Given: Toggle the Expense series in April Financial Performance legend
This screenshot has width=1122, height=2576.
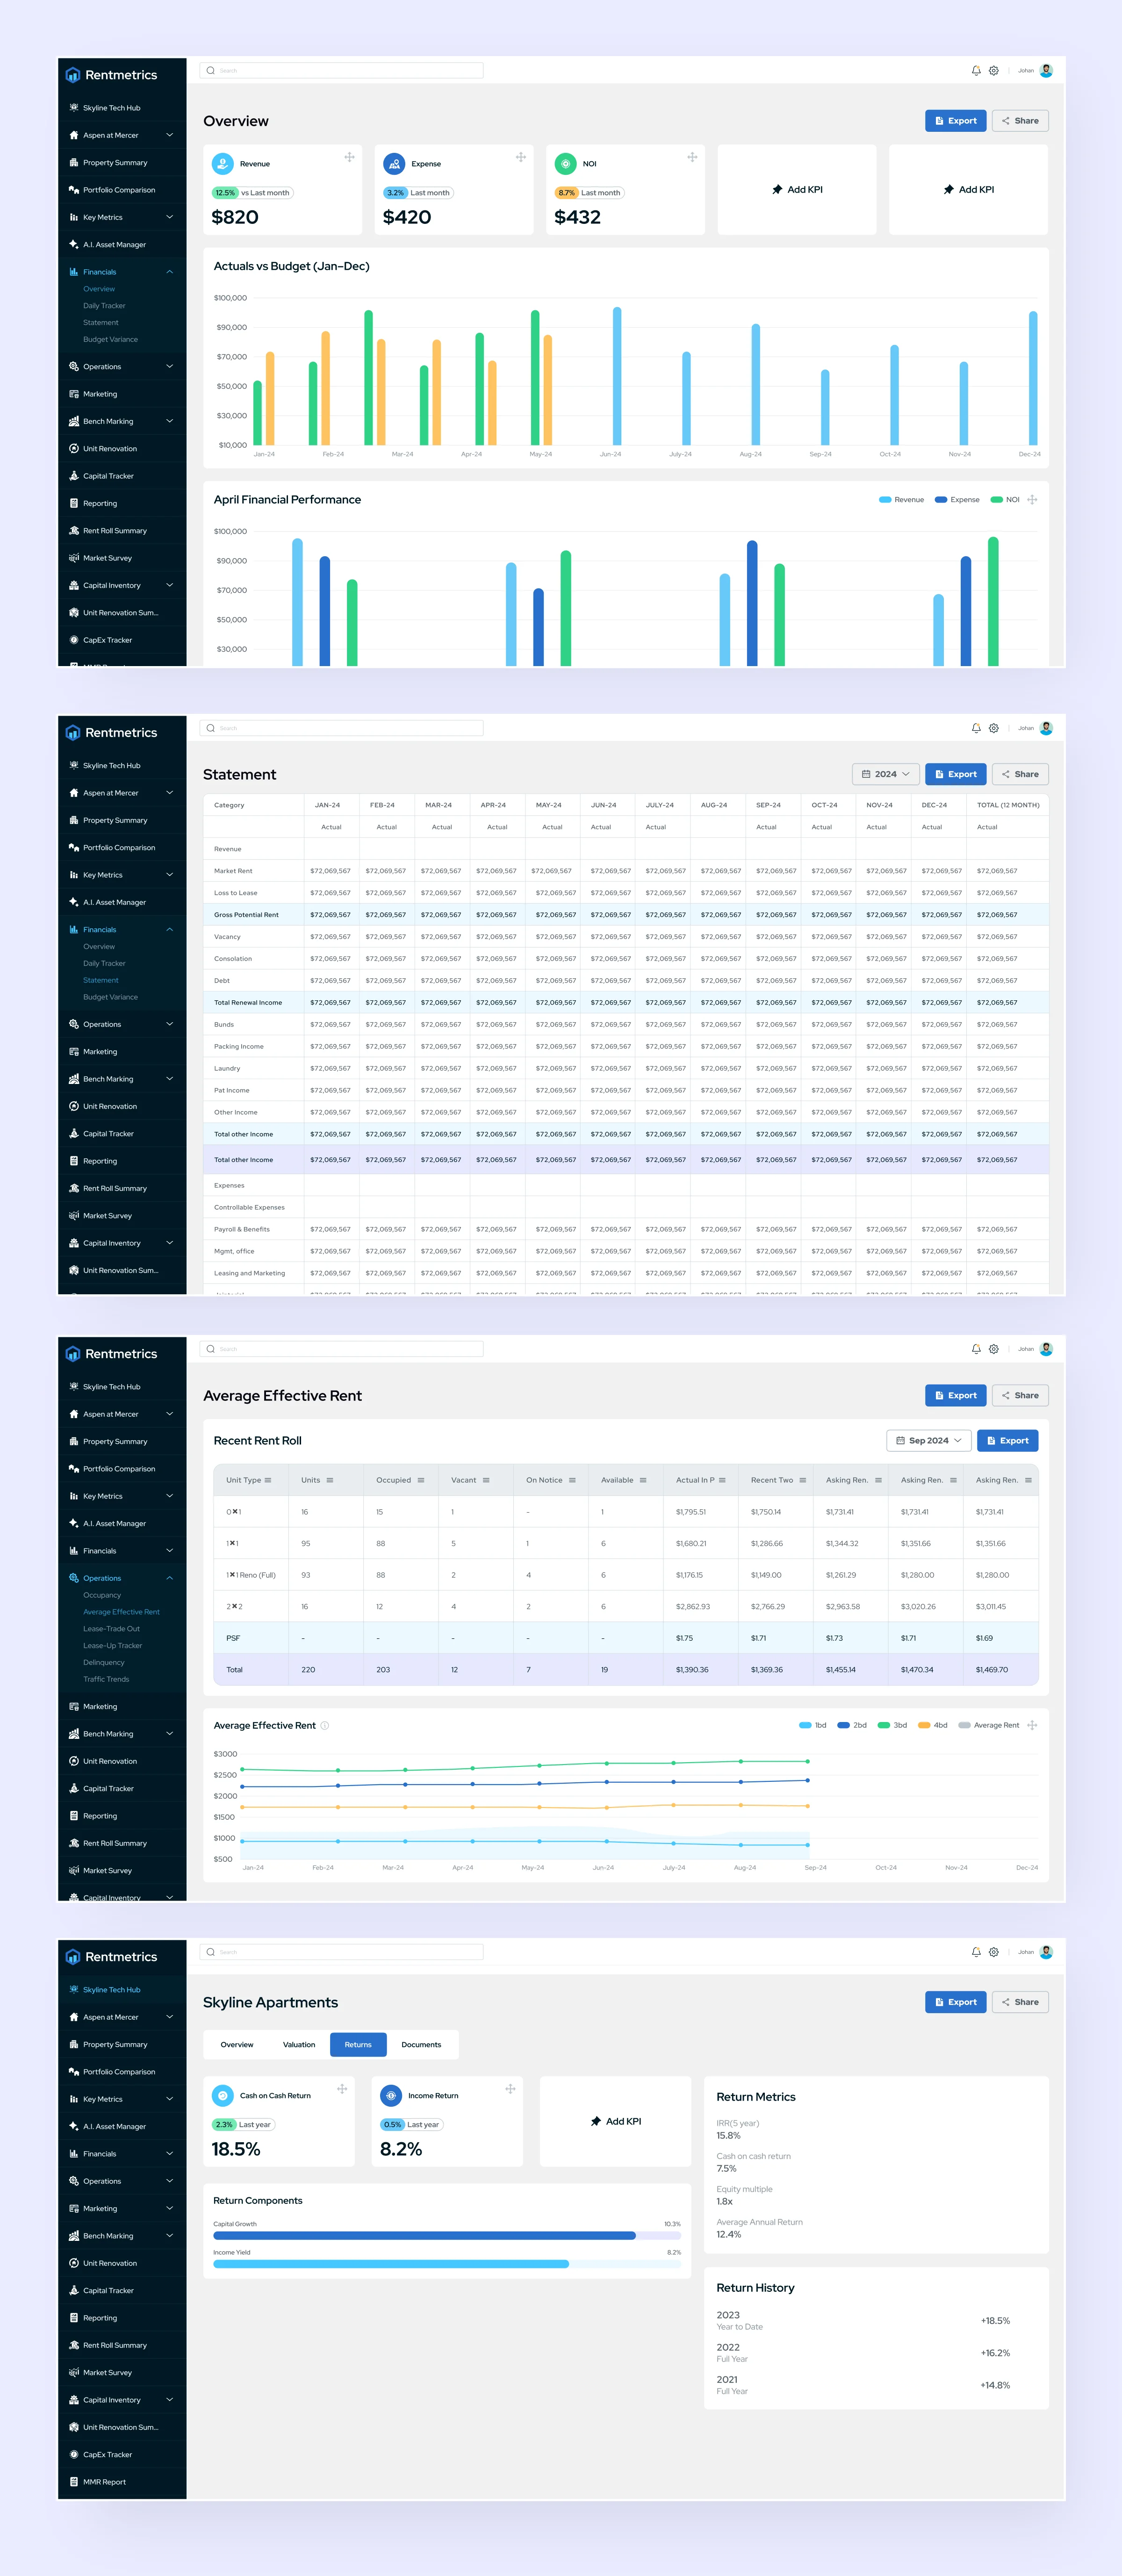Looking at the screenshot, I should 957,499.
